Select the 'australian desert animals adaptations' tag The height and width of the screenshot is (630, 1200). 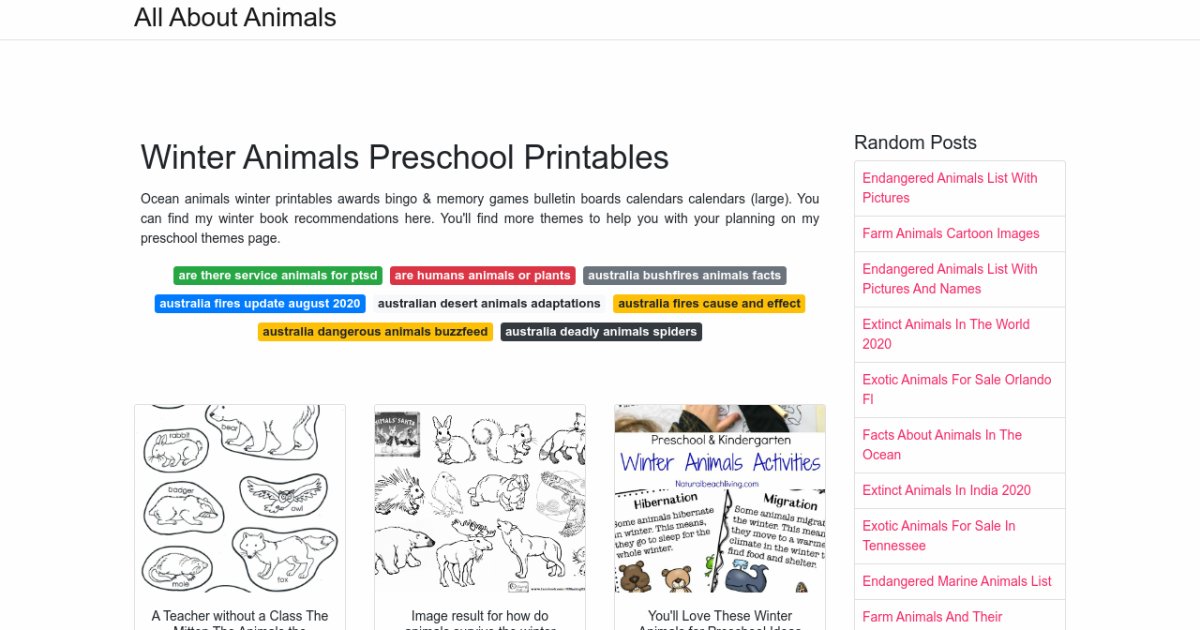pos(489,304)
